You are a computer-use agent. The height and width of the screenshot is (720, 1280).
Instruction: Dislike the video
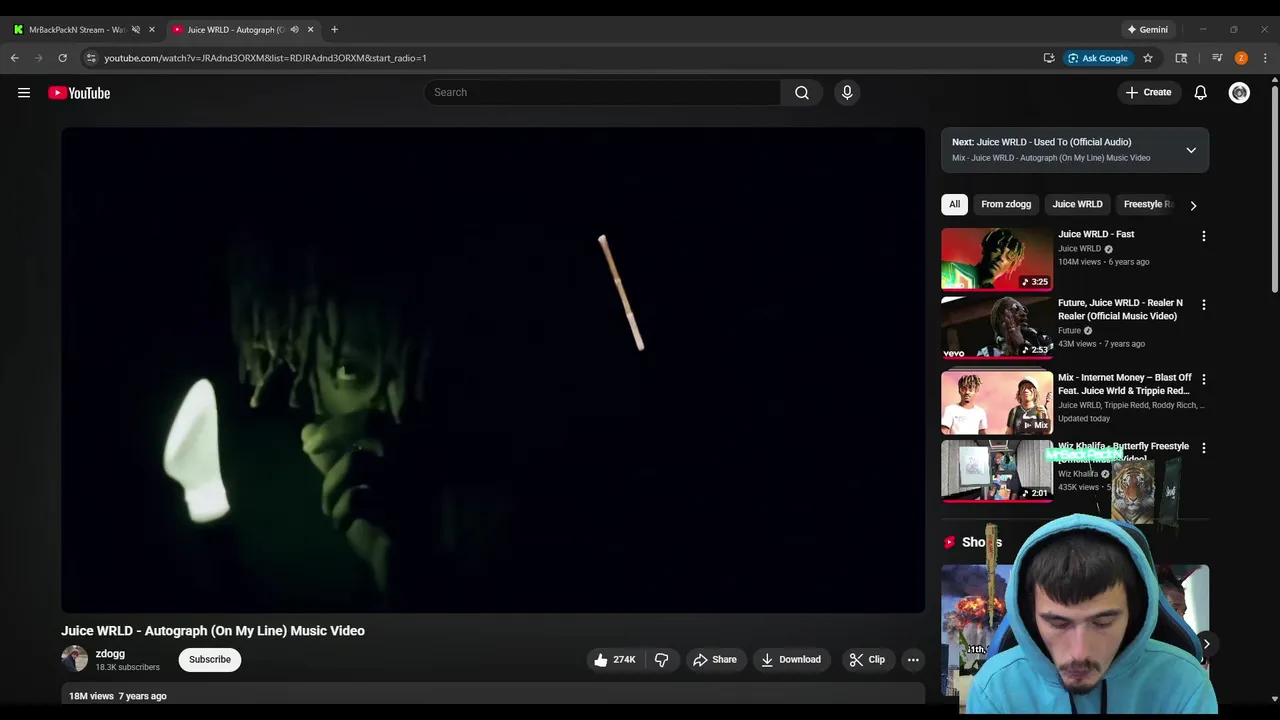pos(662,660)
